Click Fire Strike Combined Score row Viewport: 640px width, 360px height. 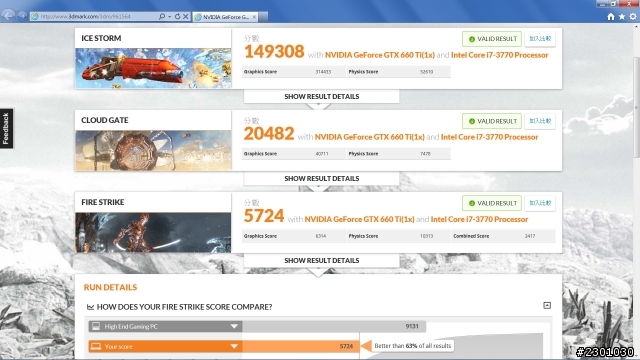(x=503, y=236)
